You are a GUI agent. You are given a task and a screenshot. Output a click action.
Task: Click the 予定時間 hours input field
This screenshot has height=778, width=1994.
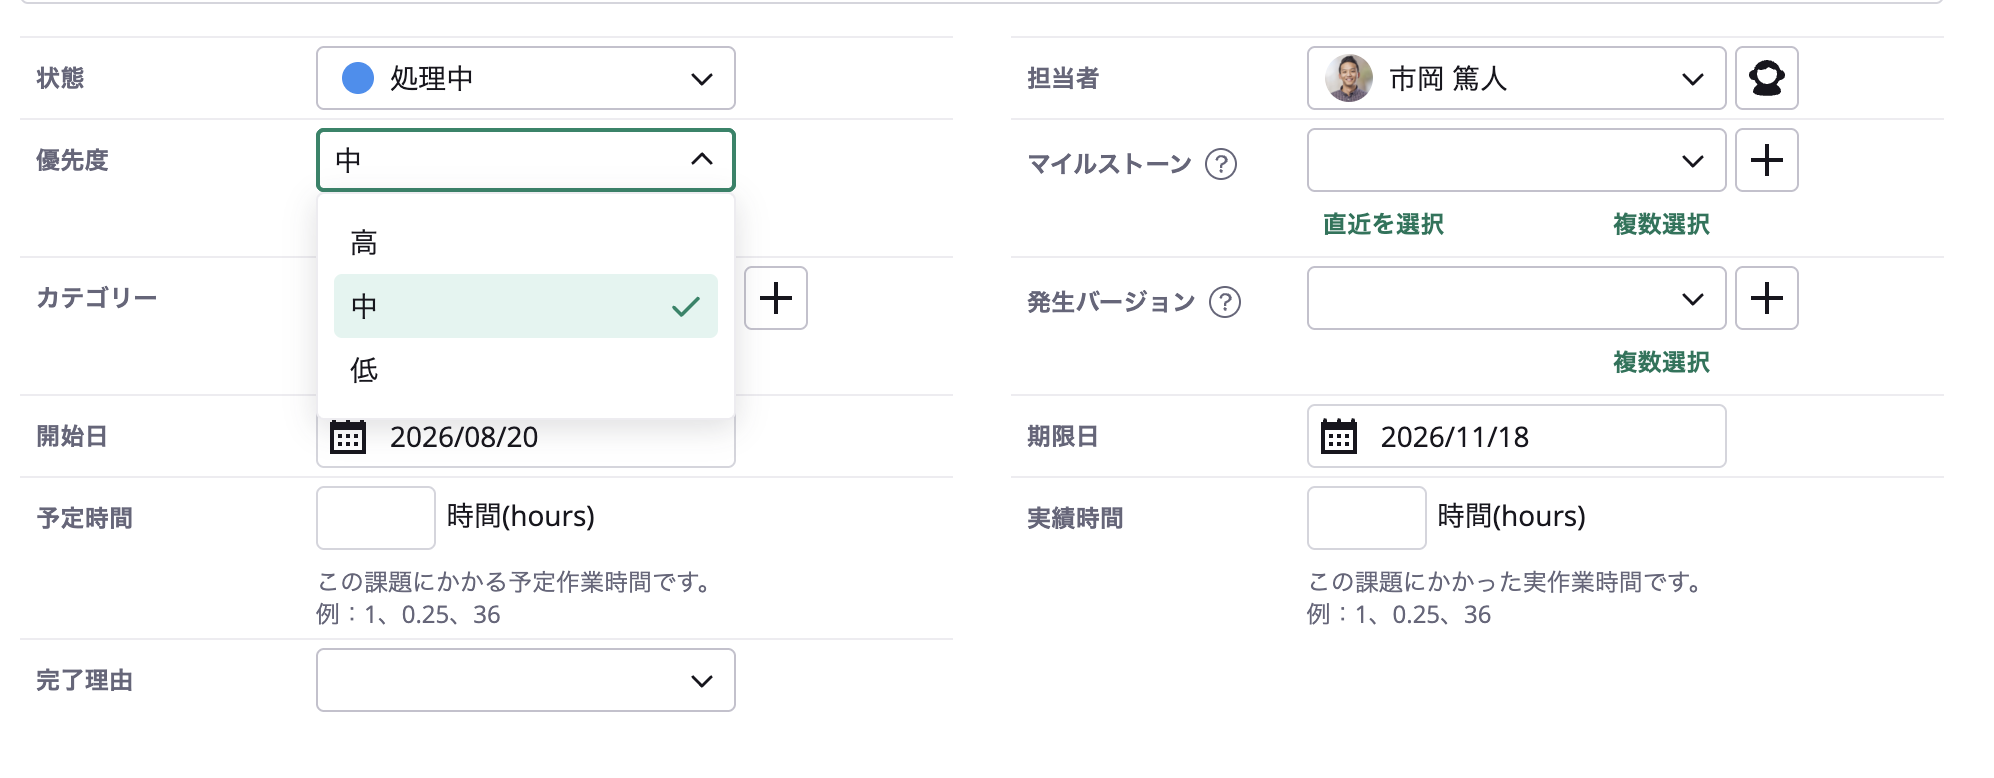(x=376, y=518)
